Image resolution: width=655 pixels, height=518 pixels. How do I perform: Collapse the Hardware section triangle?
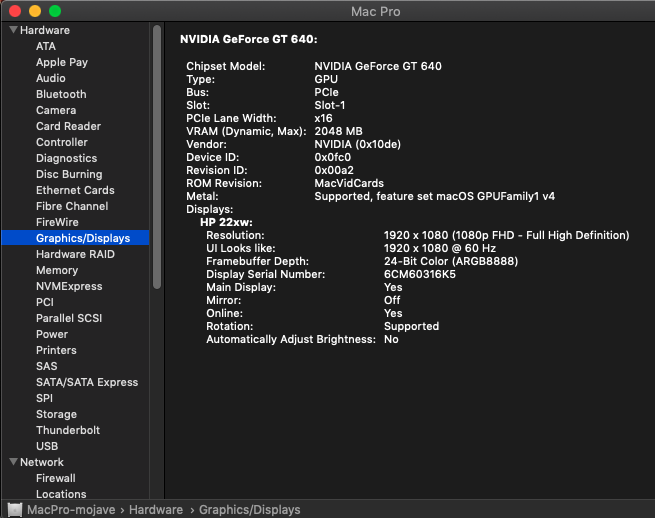13,30
